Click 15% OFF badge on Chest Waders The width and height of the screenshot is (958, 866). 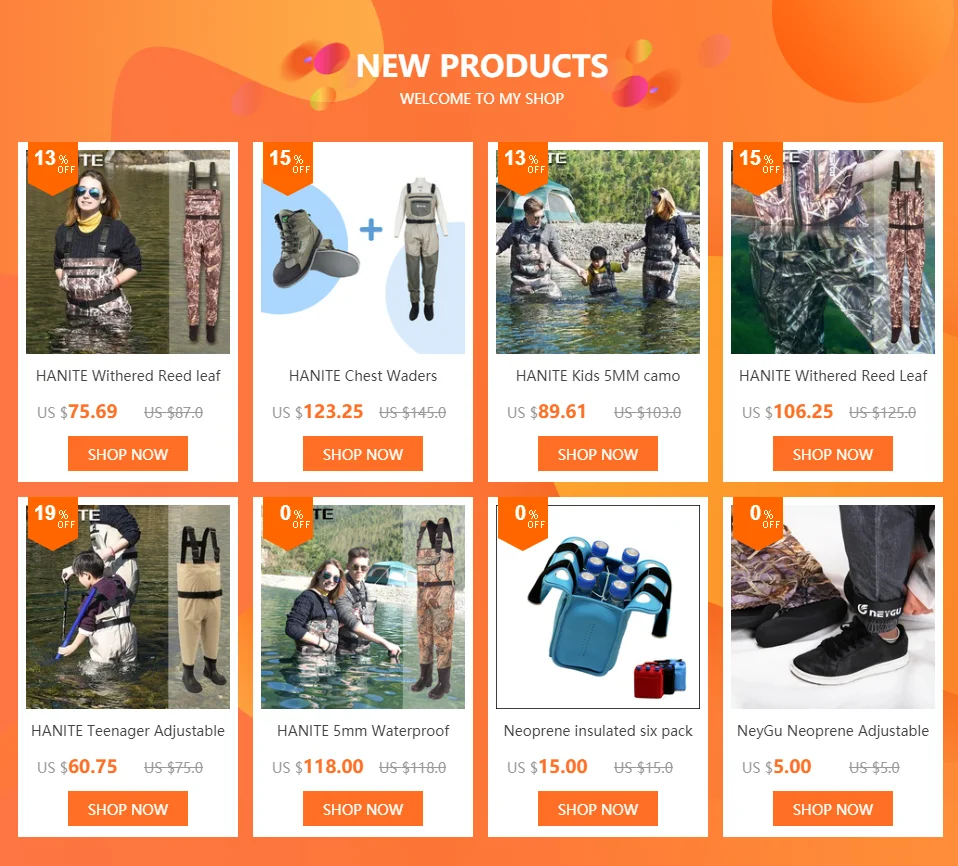coord(288,167)
